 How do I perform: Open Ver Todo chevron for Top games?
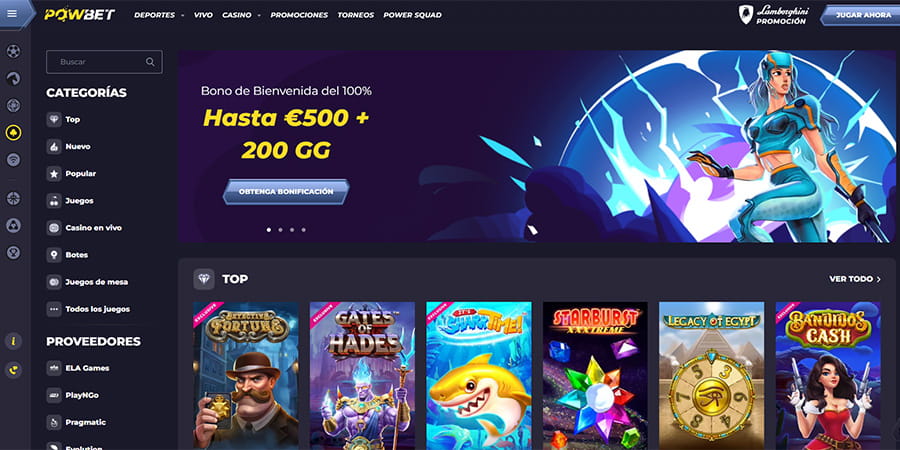[x=878, y=279]
